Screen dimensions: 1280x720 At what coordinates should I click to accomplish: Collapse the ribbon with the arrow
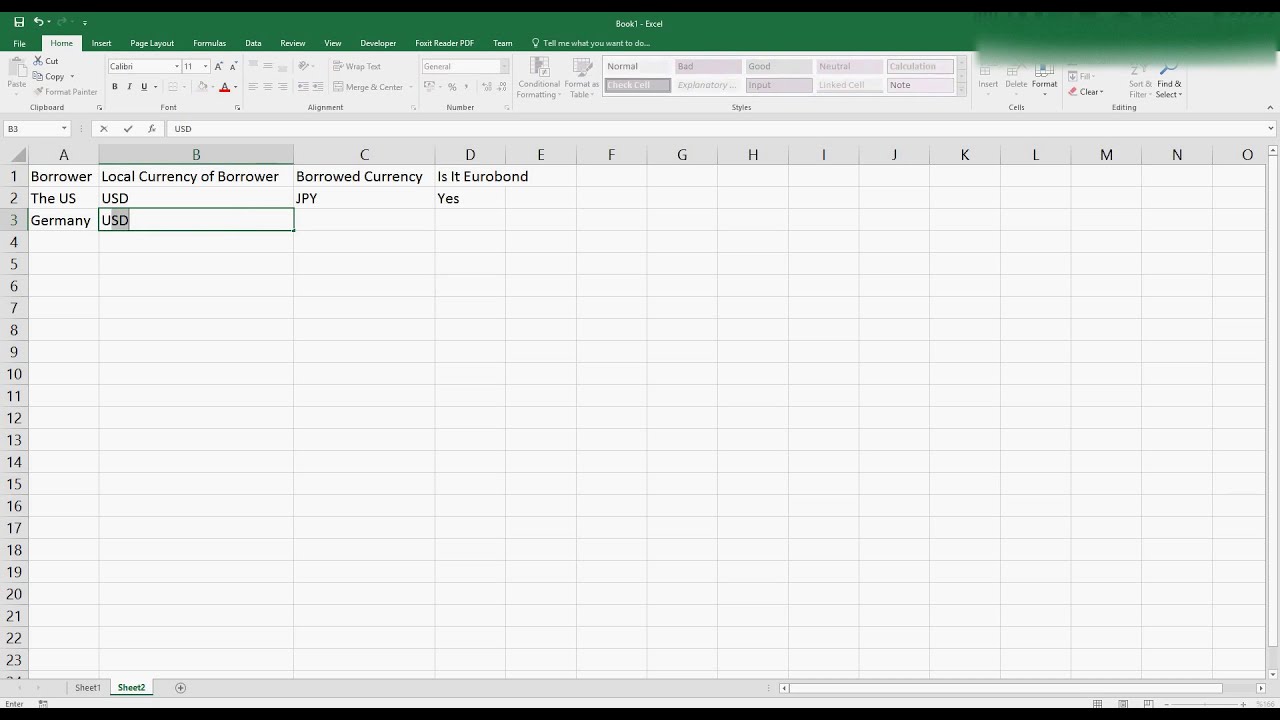(x=1271, y=107)
